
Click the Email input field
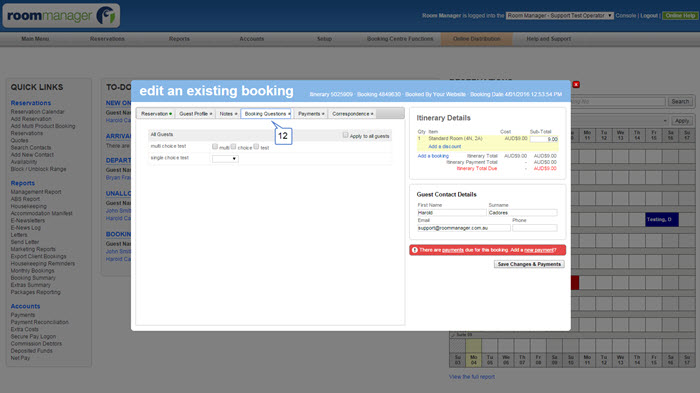click(x=463, y=228)
